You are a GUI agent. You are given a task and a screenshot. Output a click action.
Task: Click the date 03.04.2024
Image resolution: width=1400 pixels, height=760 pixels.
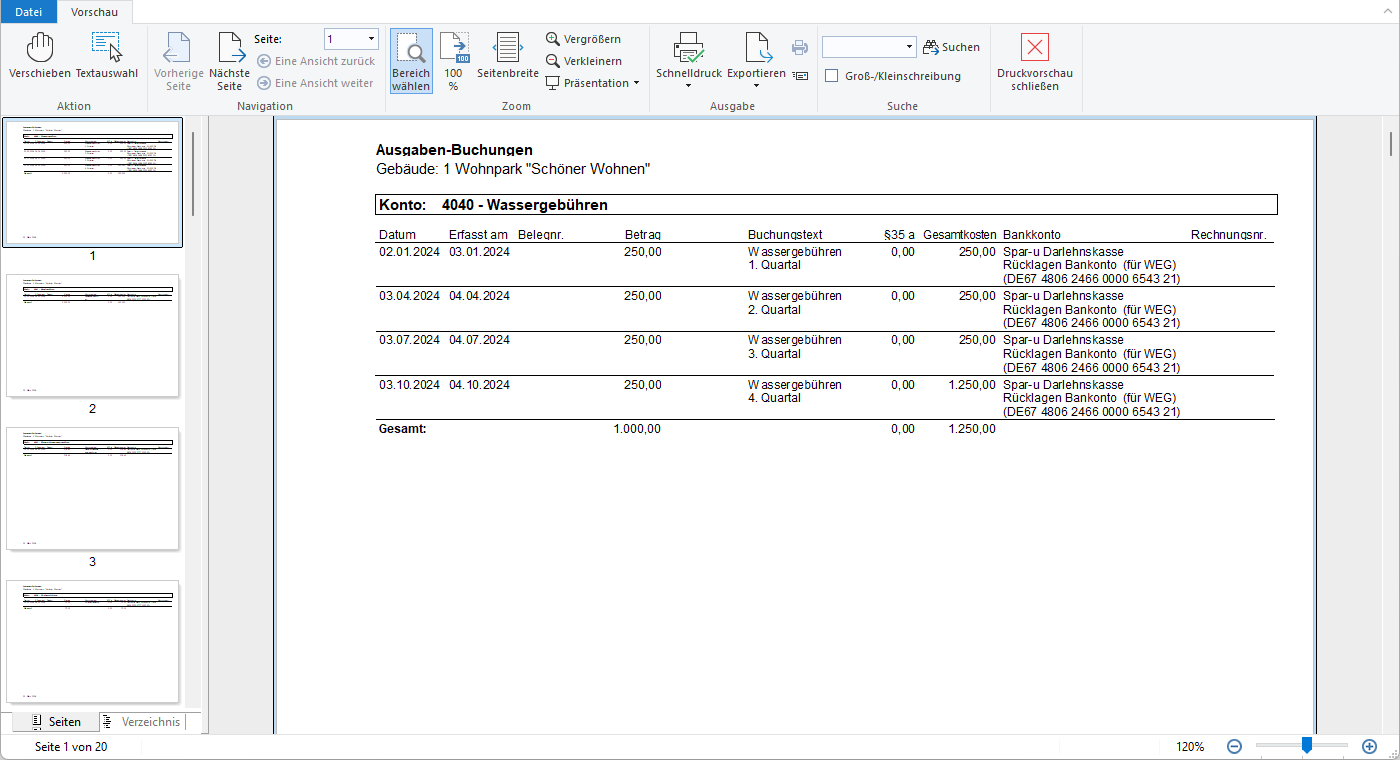pos(410,296)
